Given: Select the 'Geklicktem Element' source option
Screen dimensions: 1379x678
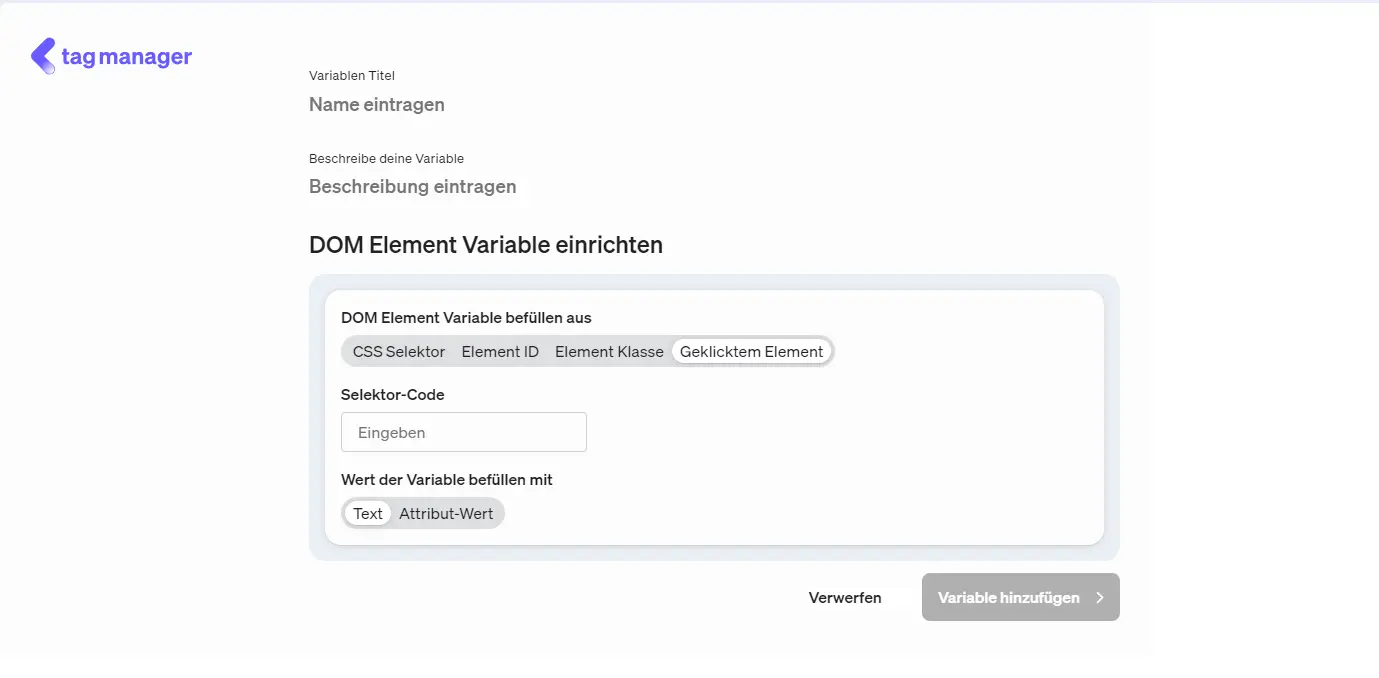Looking at the screenshot, I should [751, 351].
